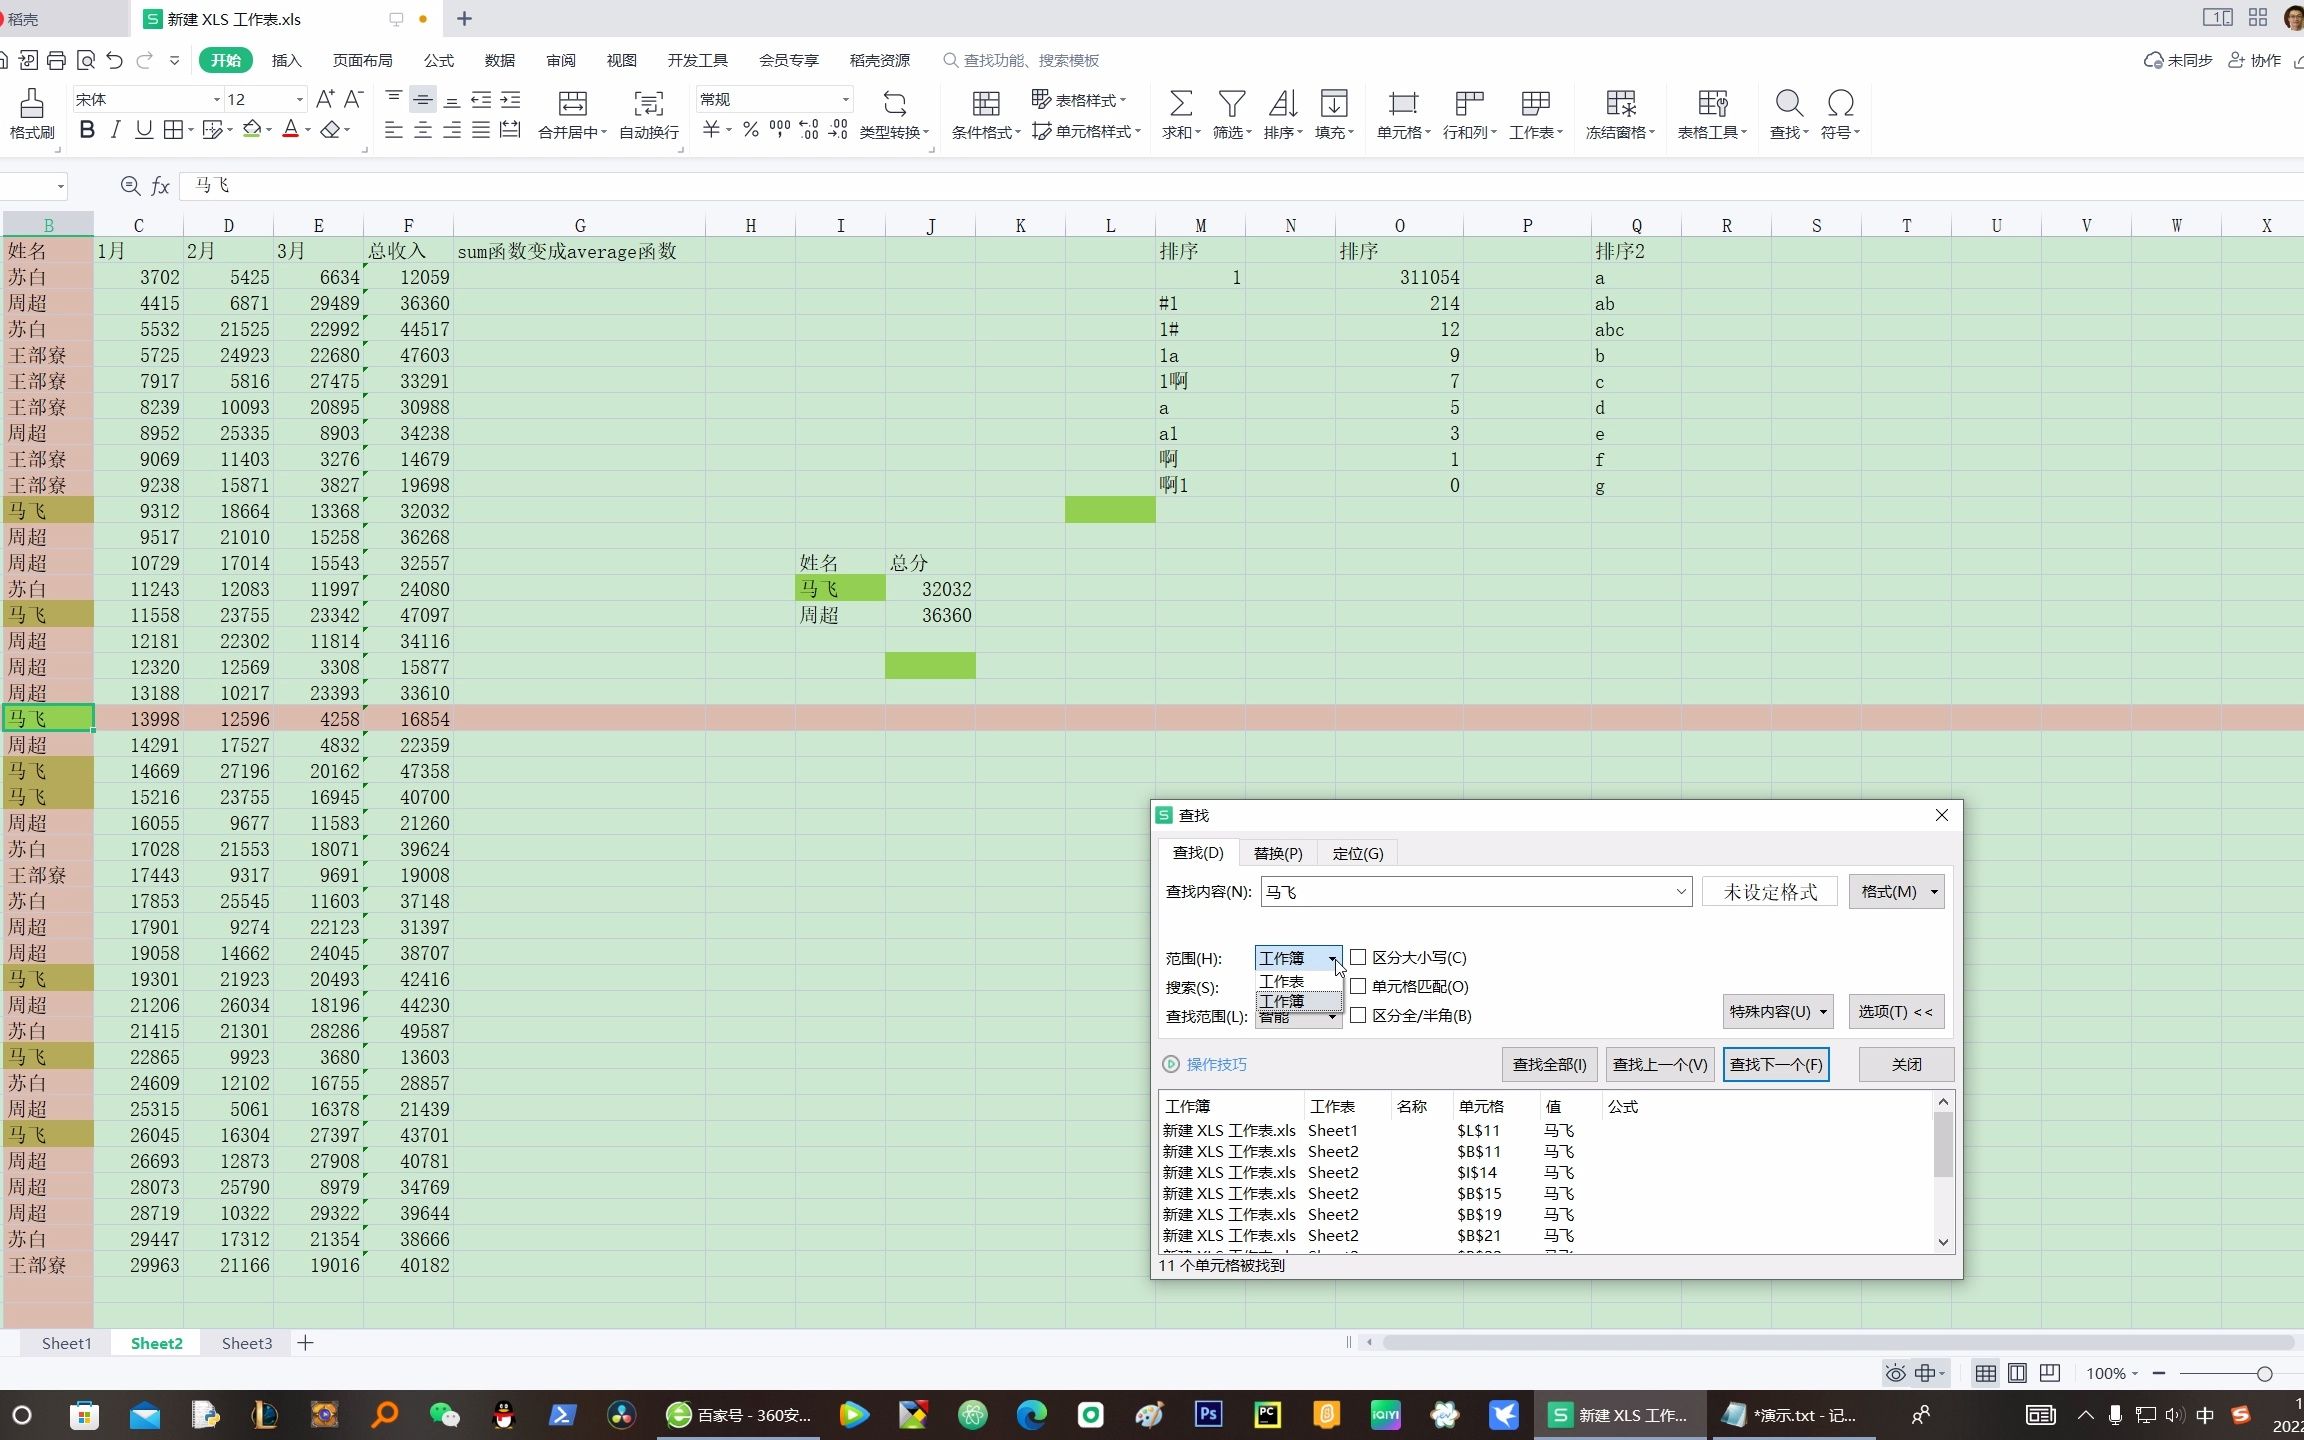Click the Decrease Font Size icon
2304x1440 pixels.
(353, 99)
